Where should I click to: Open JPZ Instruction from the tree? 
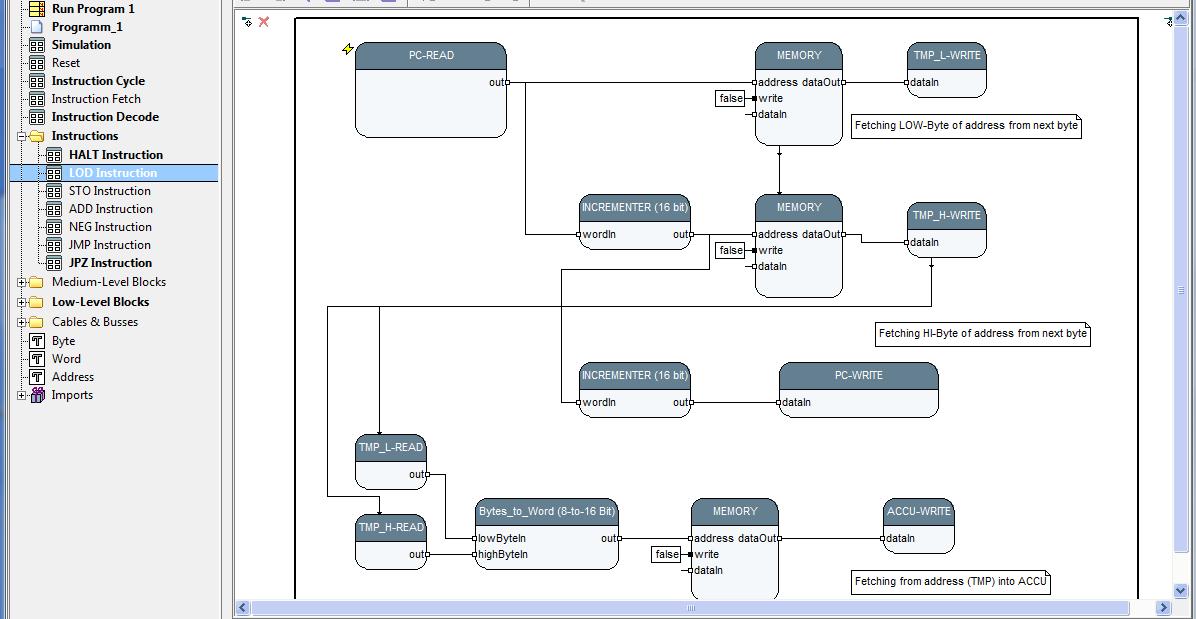[110, 263]
